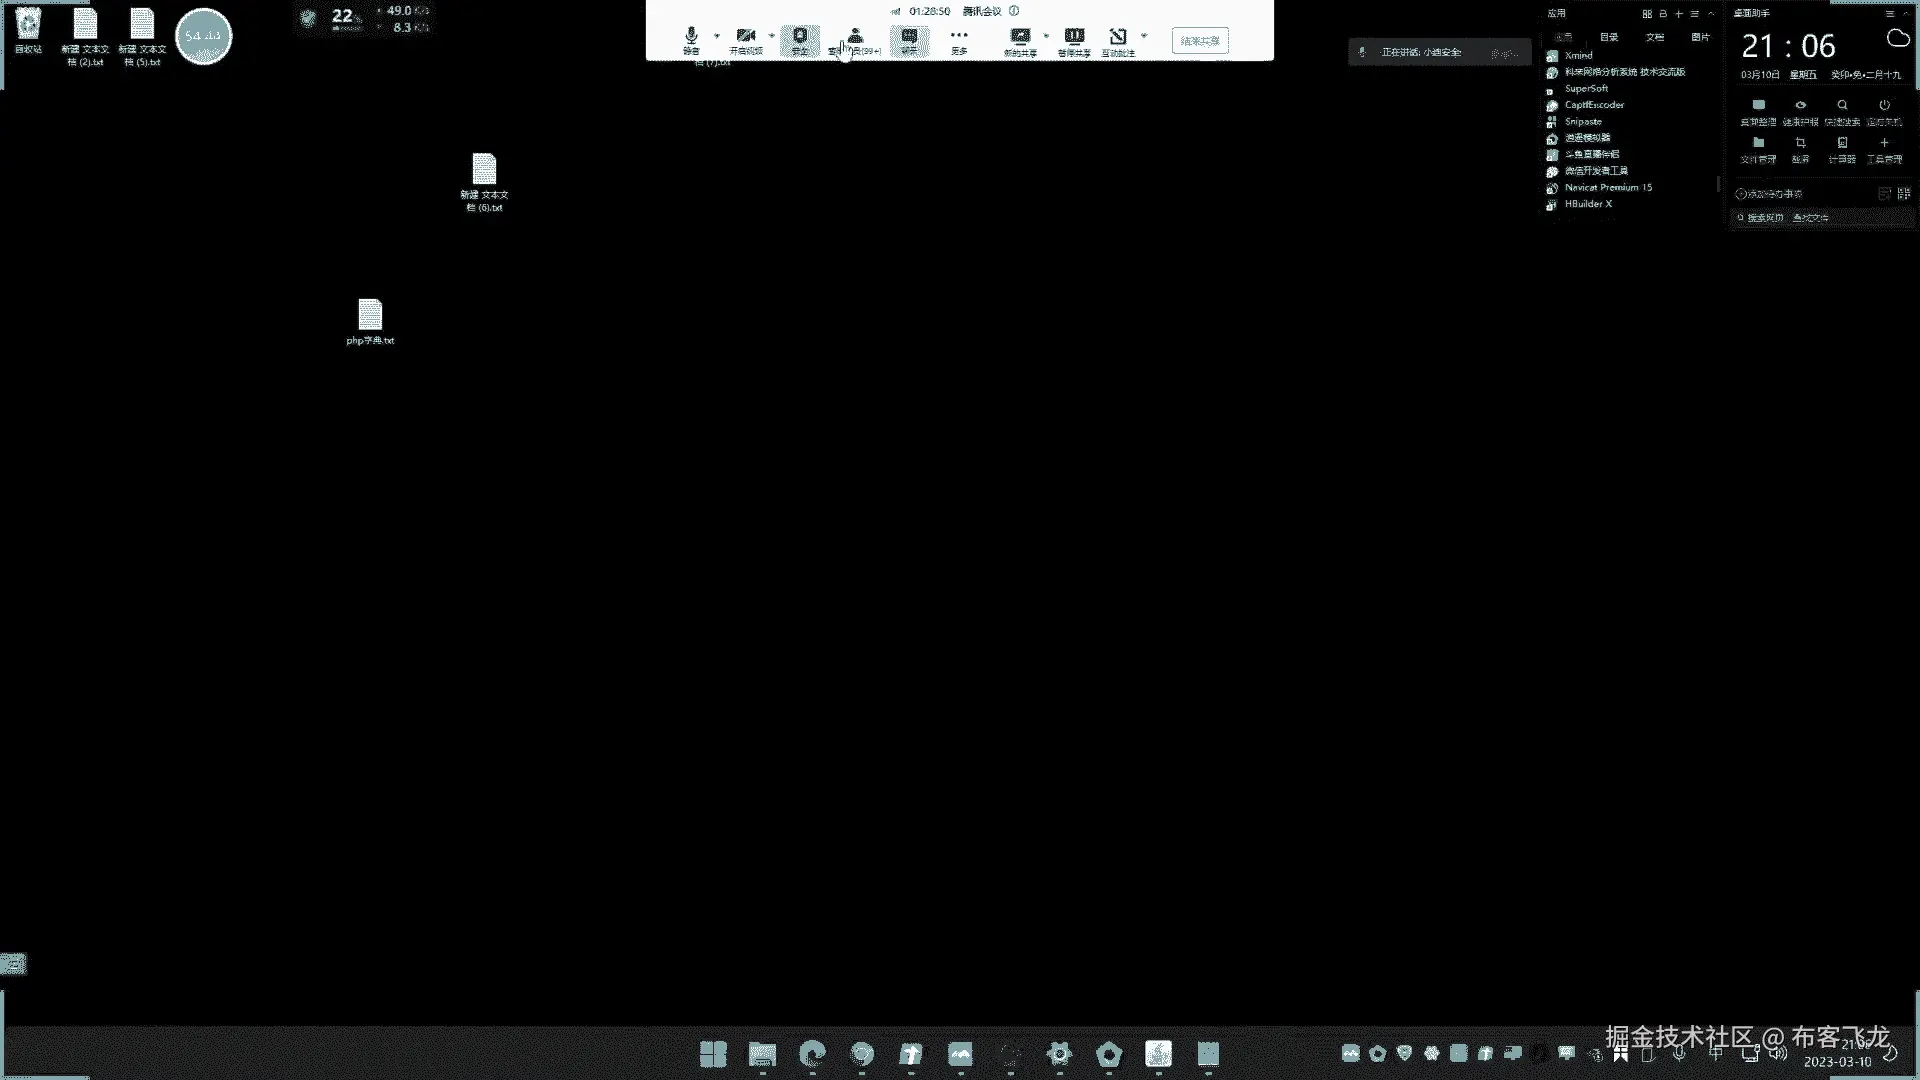Toggle the microphone mute button
Screen dimensions: 1920x1080
pyautogui.click(x=691, y=38)
